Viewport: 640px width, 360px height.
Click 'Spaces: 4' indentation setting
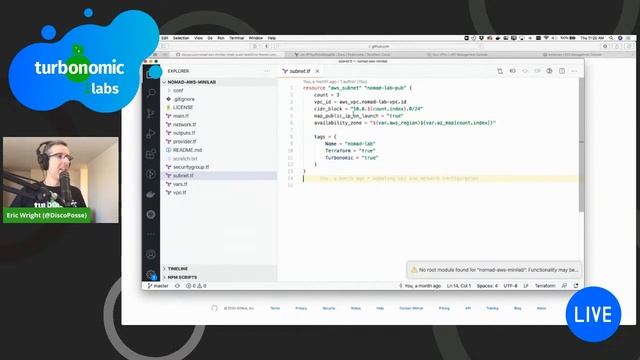click(x=487, y=286)
